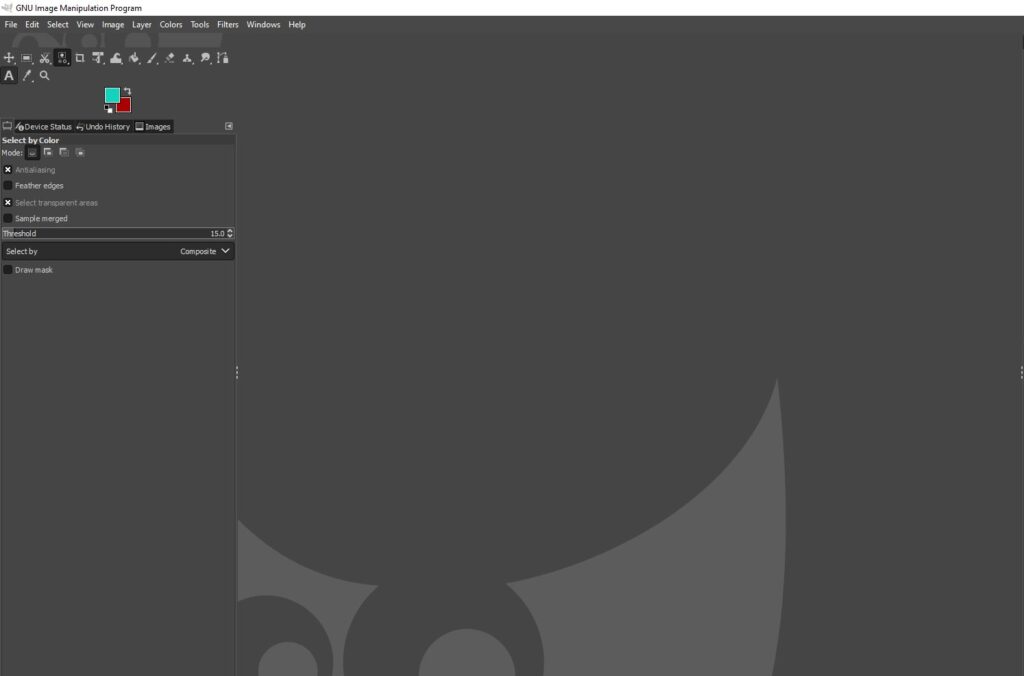Viewport: 1024px width, 676px height.
Task: Click the teal foreground color swatch
Action: coord(110,95)
